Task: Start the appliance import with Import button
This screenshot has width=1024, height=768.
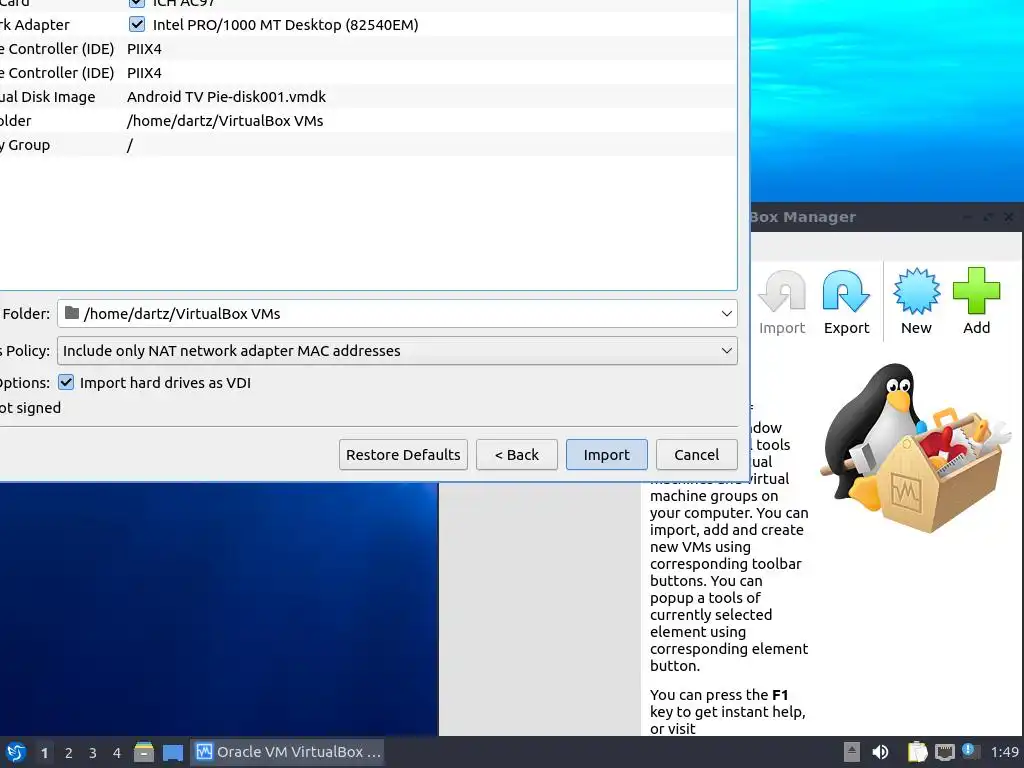Action: pos(607,455)
